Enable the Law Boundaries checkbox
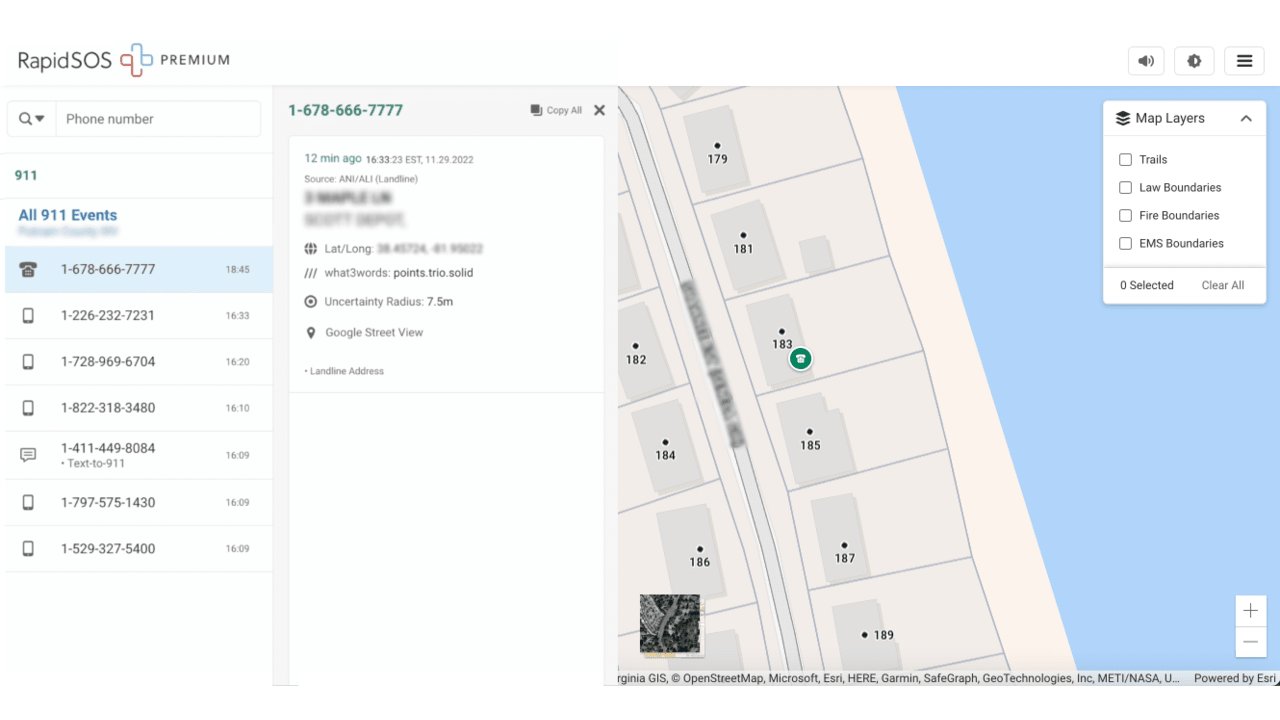This screenshot has width=1280, height=720. point(1125,188)
